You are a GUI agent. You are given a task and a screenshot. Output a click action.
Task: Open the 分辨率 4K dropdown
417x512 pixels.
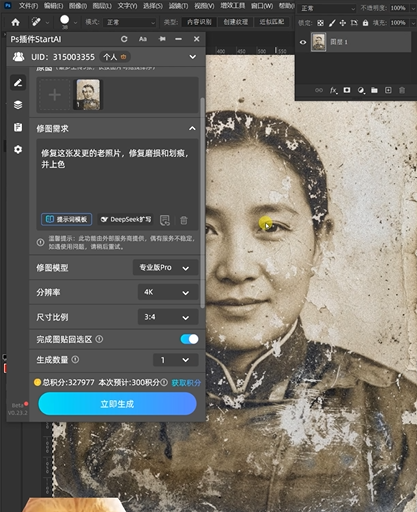[x=168, y=292]
